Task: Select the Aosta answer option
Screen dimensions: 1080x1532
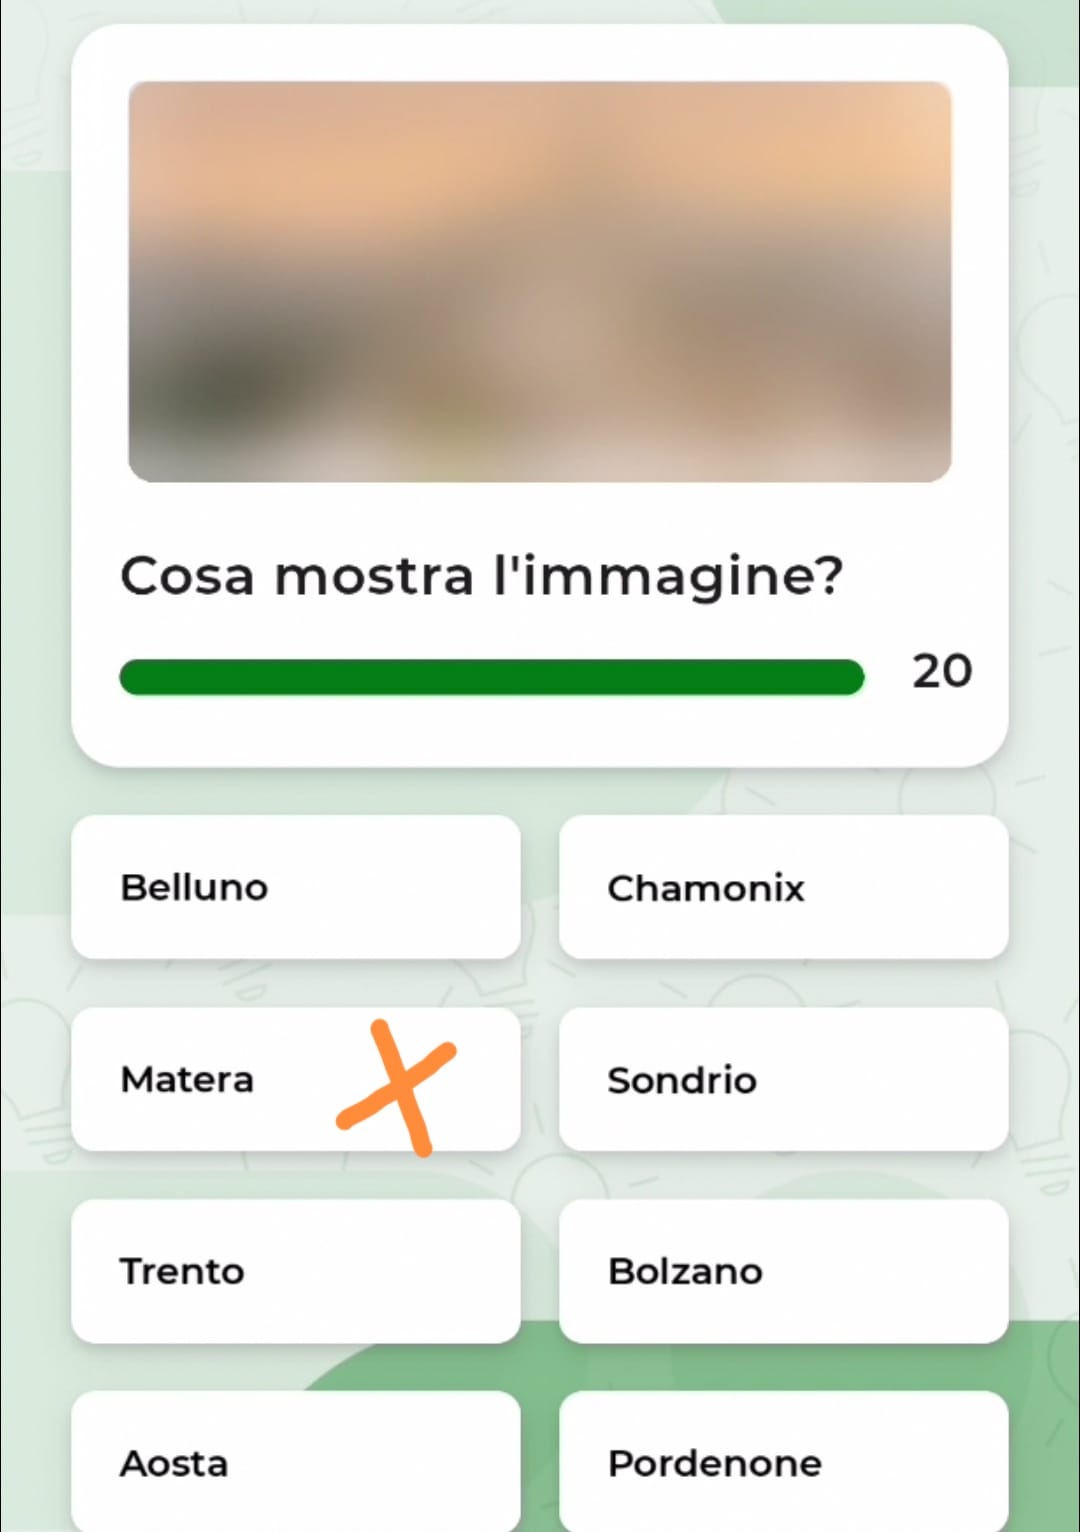Action: pos(295,1462)
